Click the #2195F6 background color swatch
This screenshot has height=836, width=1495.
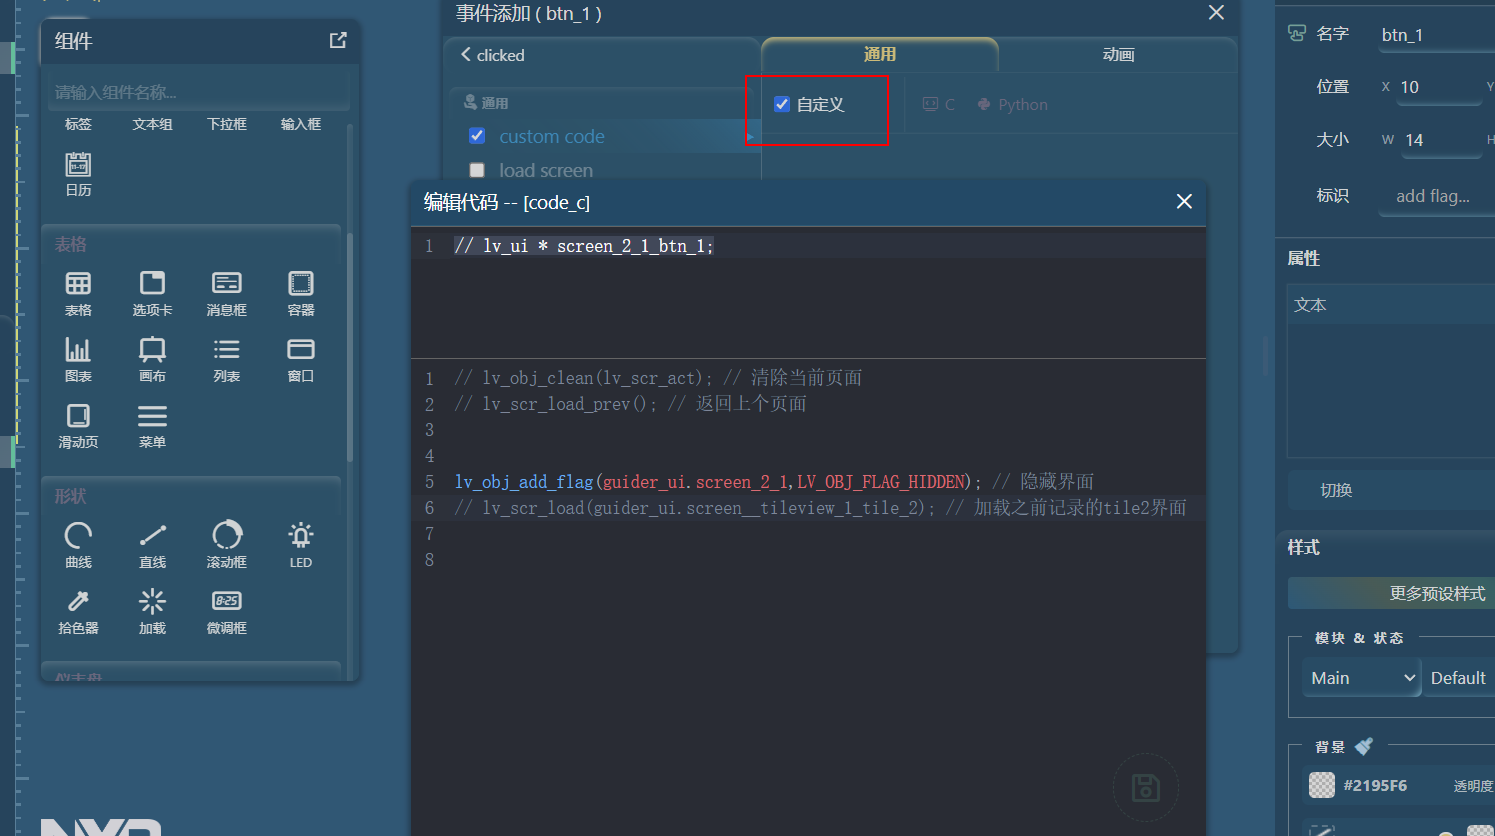1322,785
